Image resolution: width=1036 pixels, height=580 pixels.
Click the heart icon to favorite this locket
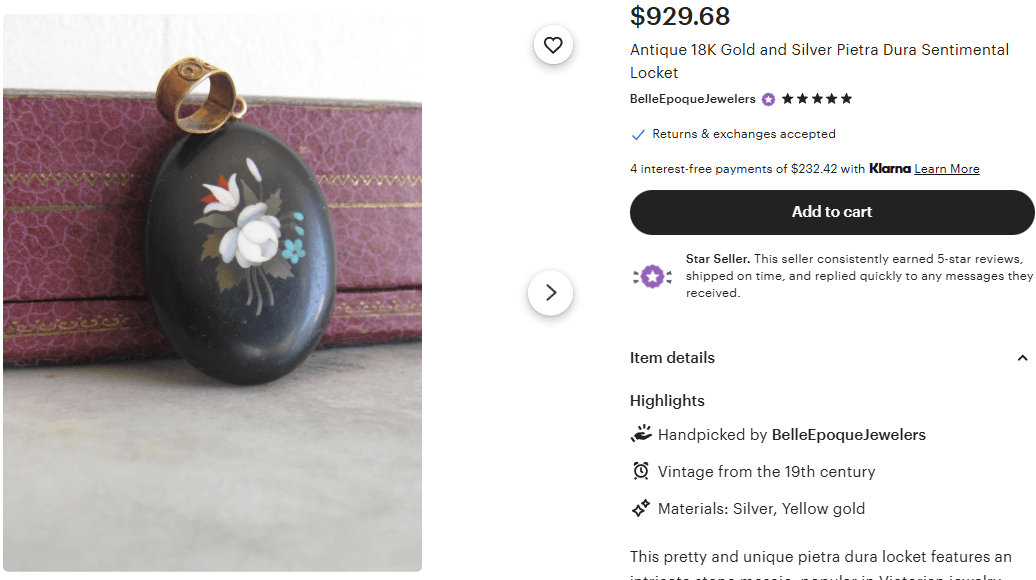click(x=553, y=45)
